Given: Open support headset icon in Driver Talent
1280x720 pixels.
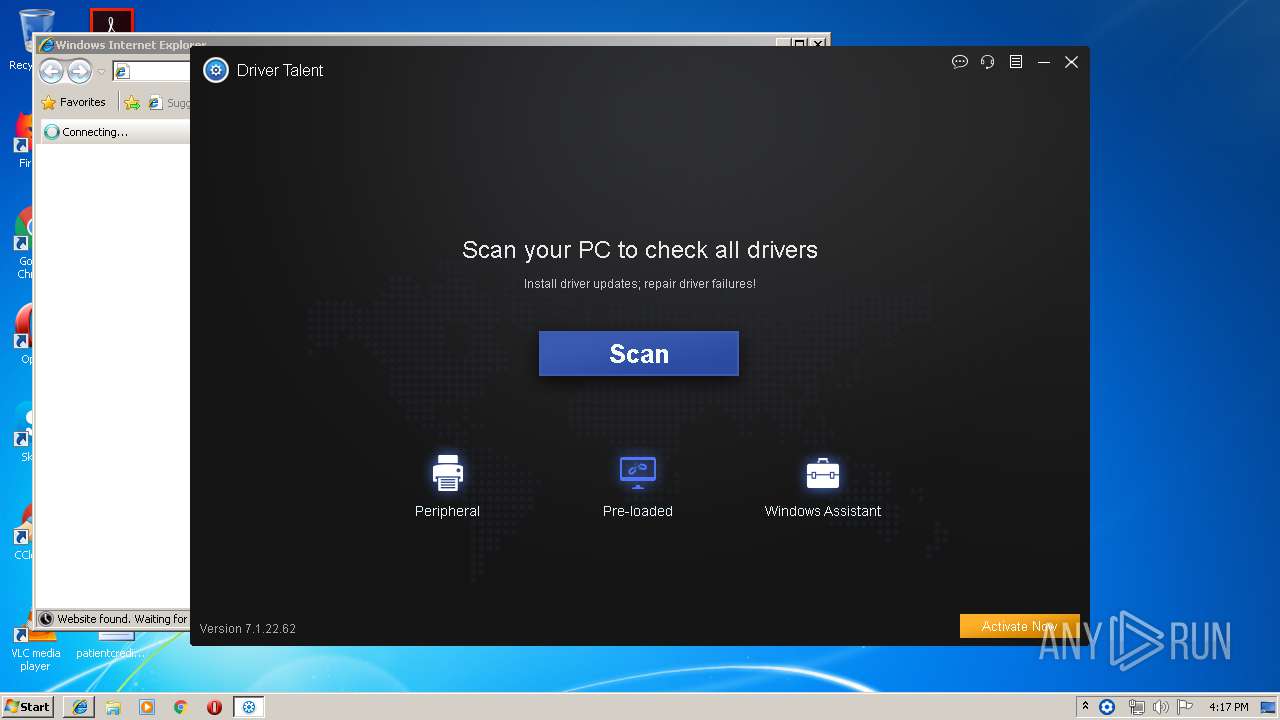Looking at the screenshot, I should click(988, 62).
